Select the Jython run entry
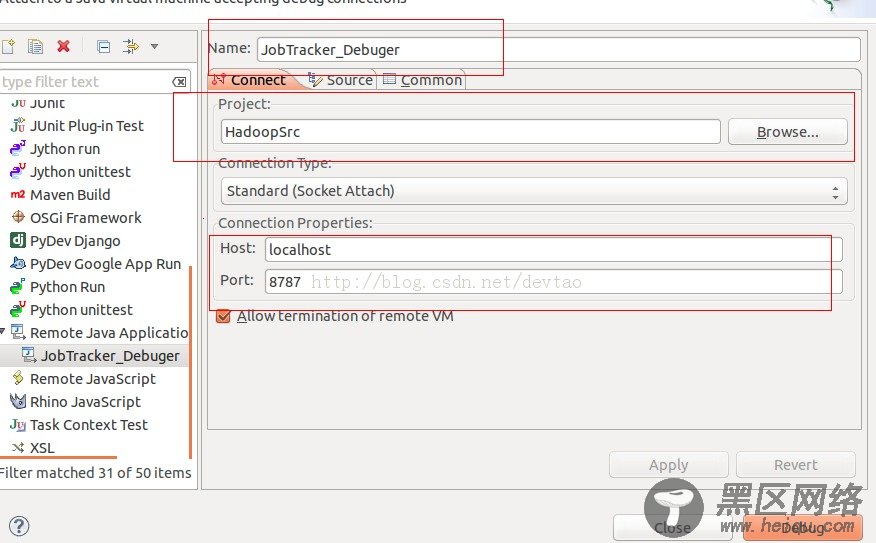The height and width of the screenshot is (543, 876). pos(65,149)
